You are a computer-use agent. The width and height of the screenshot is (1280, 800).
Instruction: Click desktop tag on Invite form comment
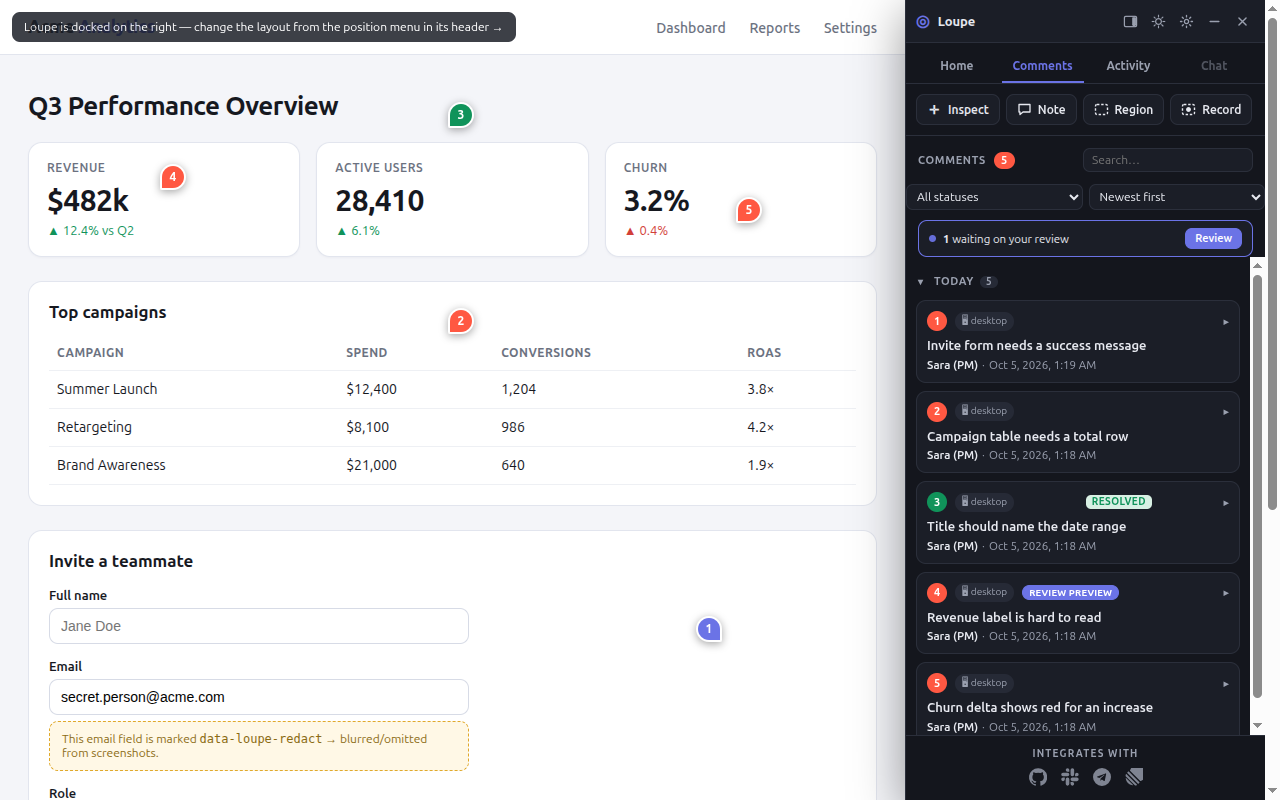[x=984, y=321]
